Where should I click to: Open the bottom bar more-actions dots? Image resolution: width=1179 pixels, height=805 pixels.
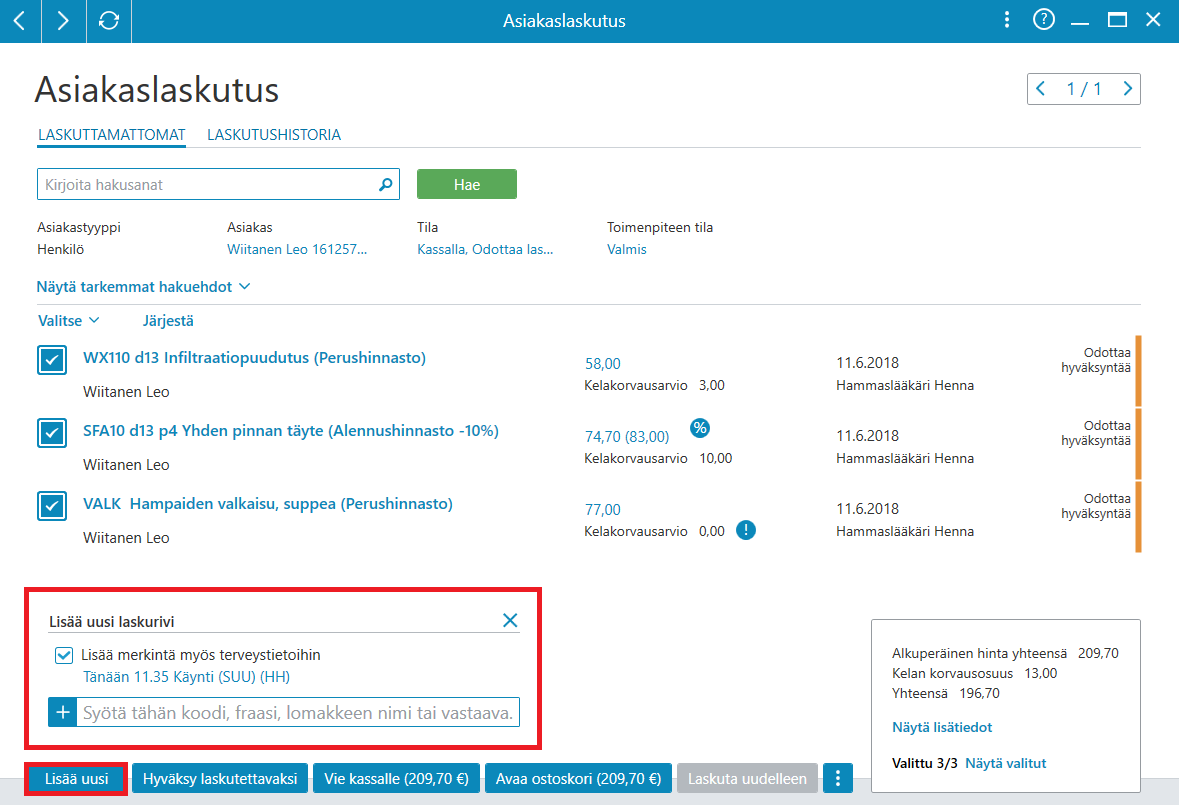[838, 779]
